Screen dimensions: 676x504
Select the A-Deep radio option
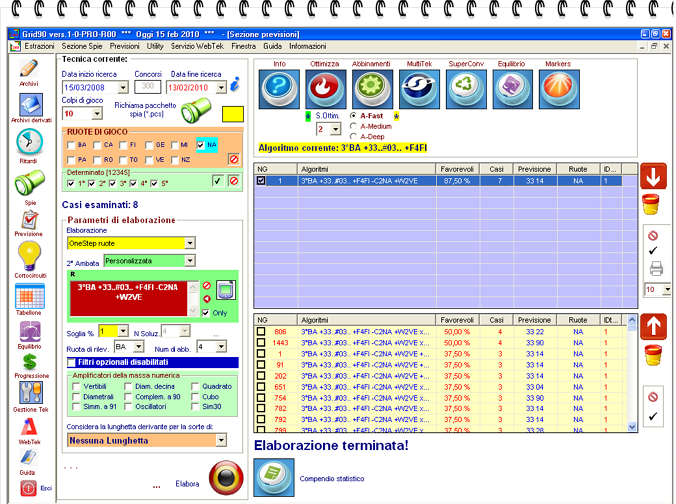(x=354, y=137)
